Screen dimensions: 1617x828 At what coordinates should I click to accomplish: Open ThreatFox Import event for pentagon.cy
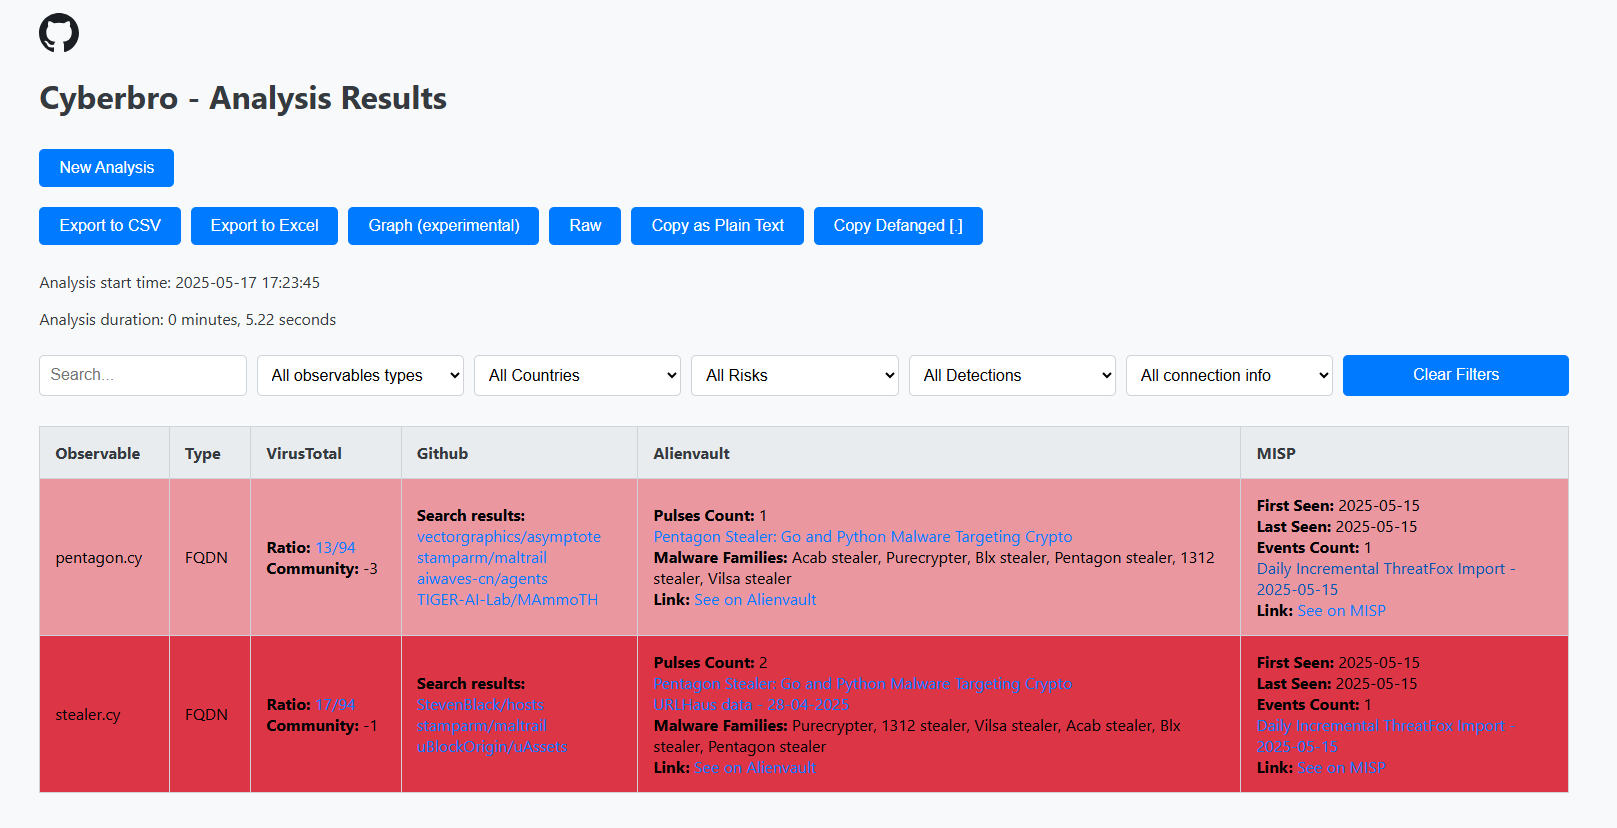pos(1386,579)
